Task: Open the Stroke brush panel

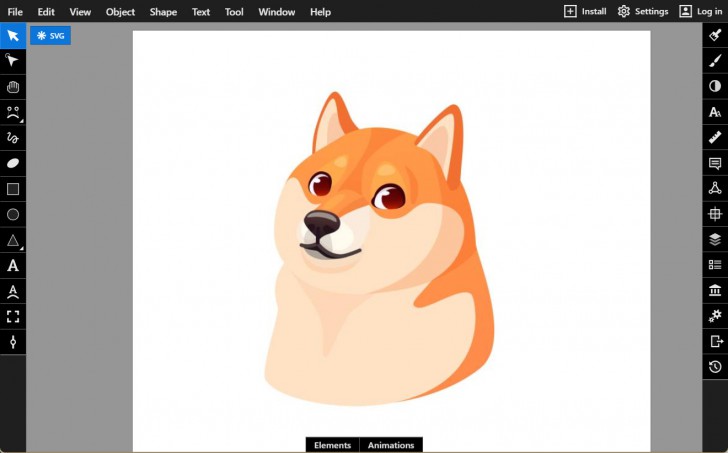Action: tap(715, 60)
